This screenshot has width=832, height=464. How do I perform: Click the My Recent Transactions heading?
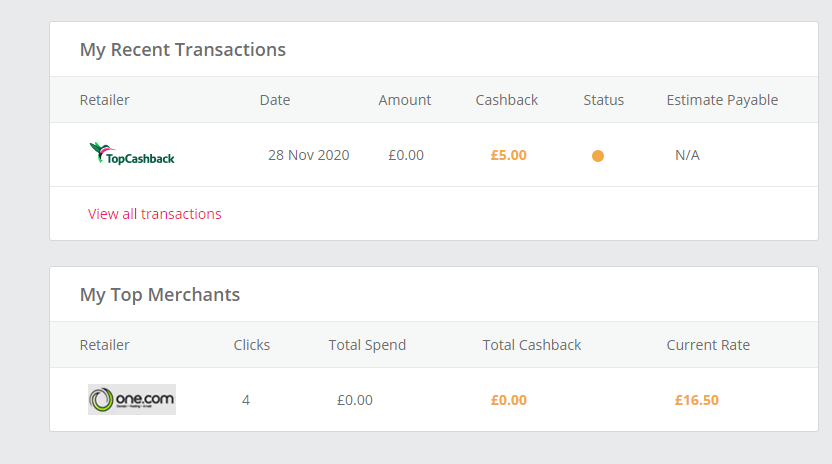click(183, 50)
